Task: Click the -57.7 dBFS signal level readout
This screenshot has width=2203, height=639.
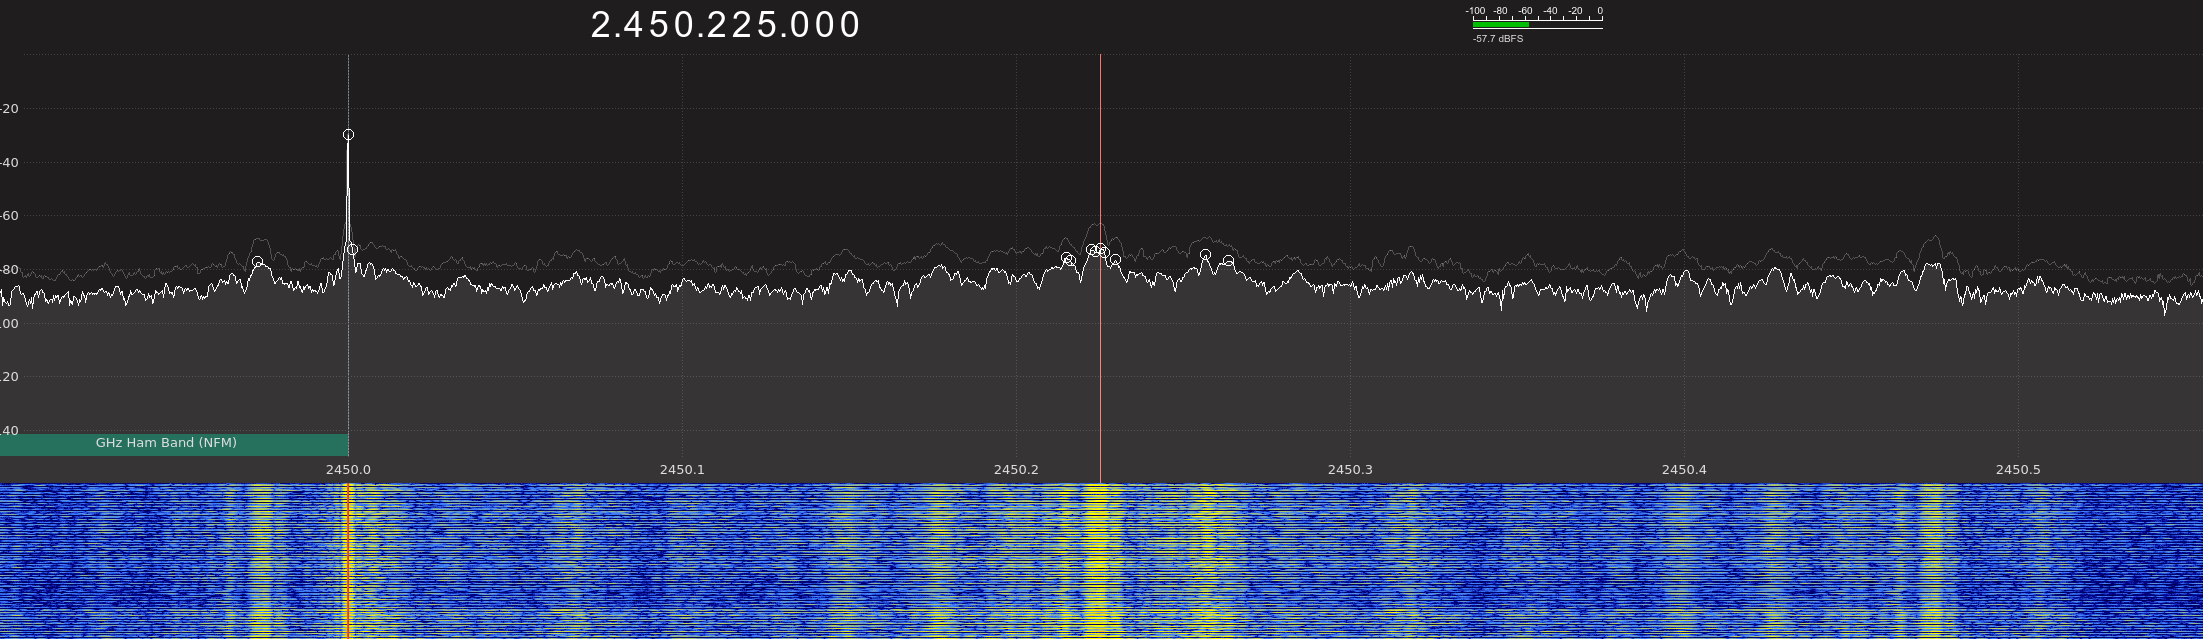Action: click(x=1498, y=39)
